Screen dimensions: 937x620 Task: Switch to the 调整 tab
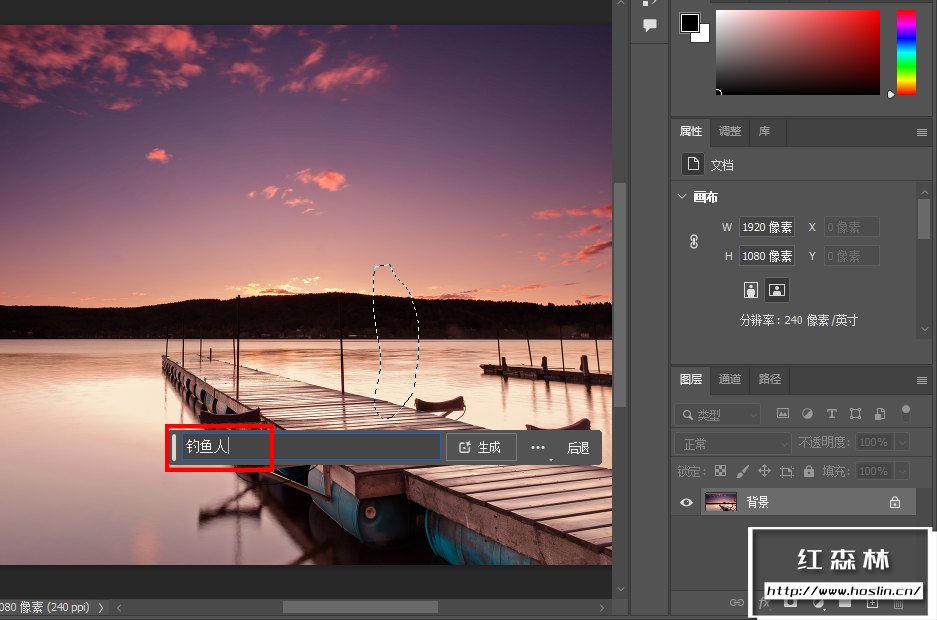point(730,131)
